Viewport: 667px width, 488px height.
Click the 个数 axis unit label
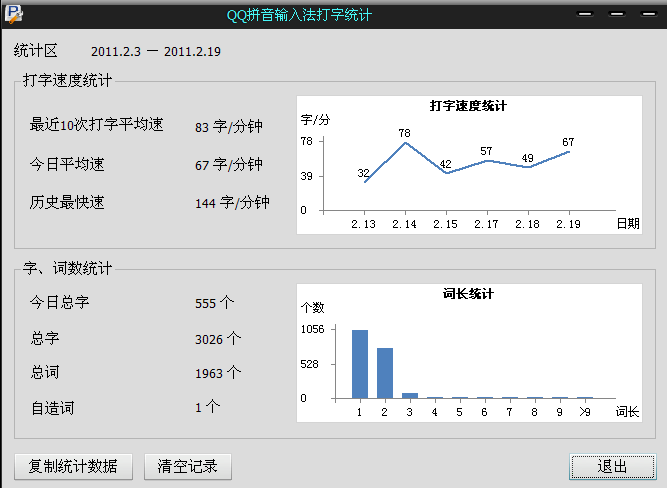tap(313, 307)
